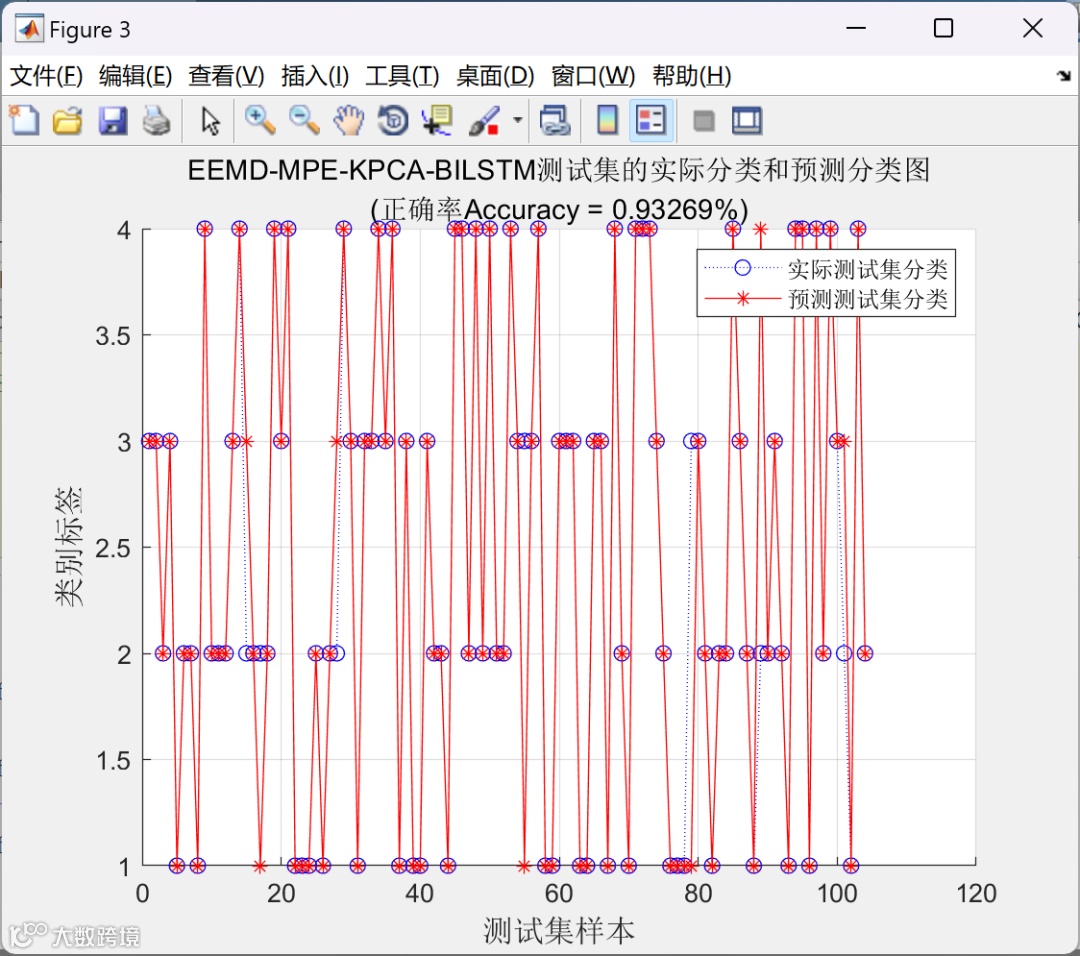
Task: Click the x-axis tick label 20
Action: tap(281, 893)
